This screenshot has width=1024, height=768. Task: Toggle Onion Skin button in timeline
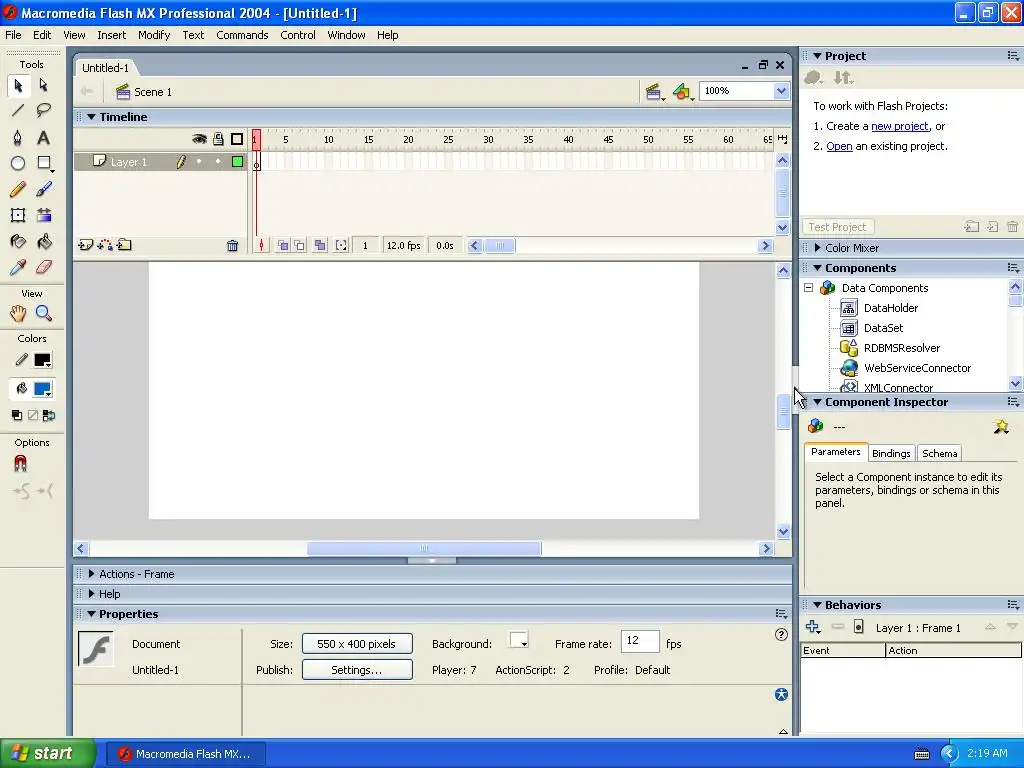tap(283, 246)
